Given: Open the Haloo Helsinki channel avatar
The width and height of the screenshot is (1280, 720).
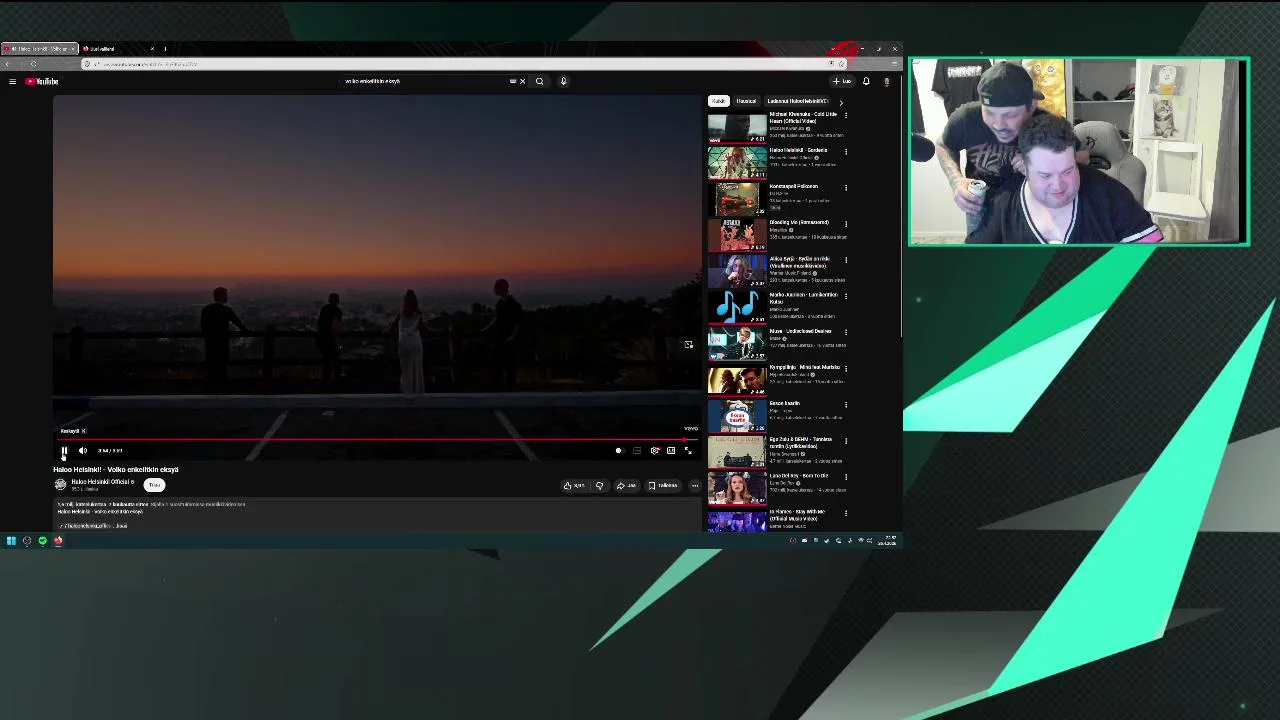Looking at the screenshot, I should [x=60, y=484].
